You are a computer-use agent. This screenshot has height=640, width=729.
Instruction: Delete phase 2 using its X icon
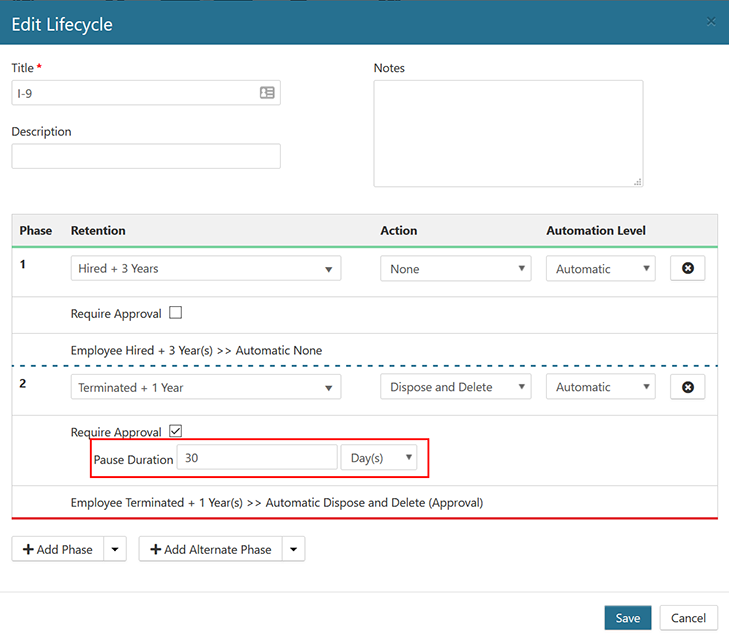point(687,387)
